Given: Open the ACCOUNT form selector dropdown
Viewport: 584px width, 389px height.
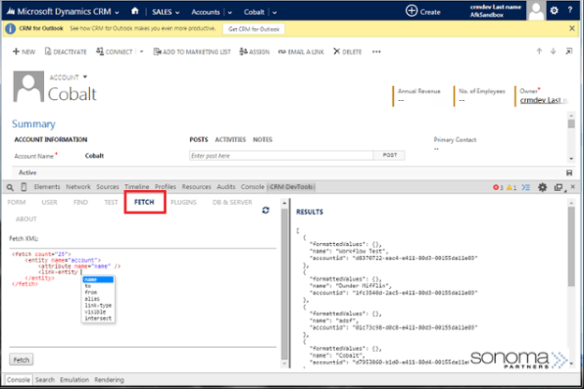Looking at the screenshot, I should (x=85, y=77).
